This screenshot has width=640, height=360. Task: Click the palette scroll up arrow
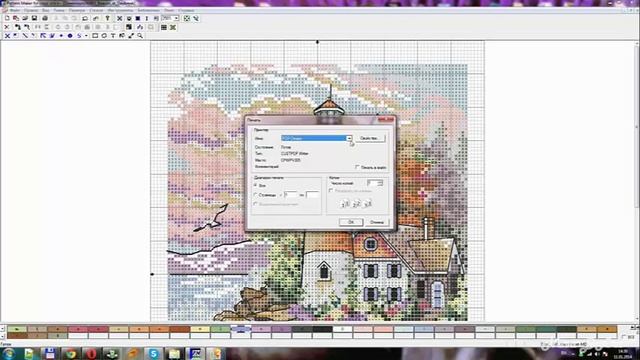(3, 329)
